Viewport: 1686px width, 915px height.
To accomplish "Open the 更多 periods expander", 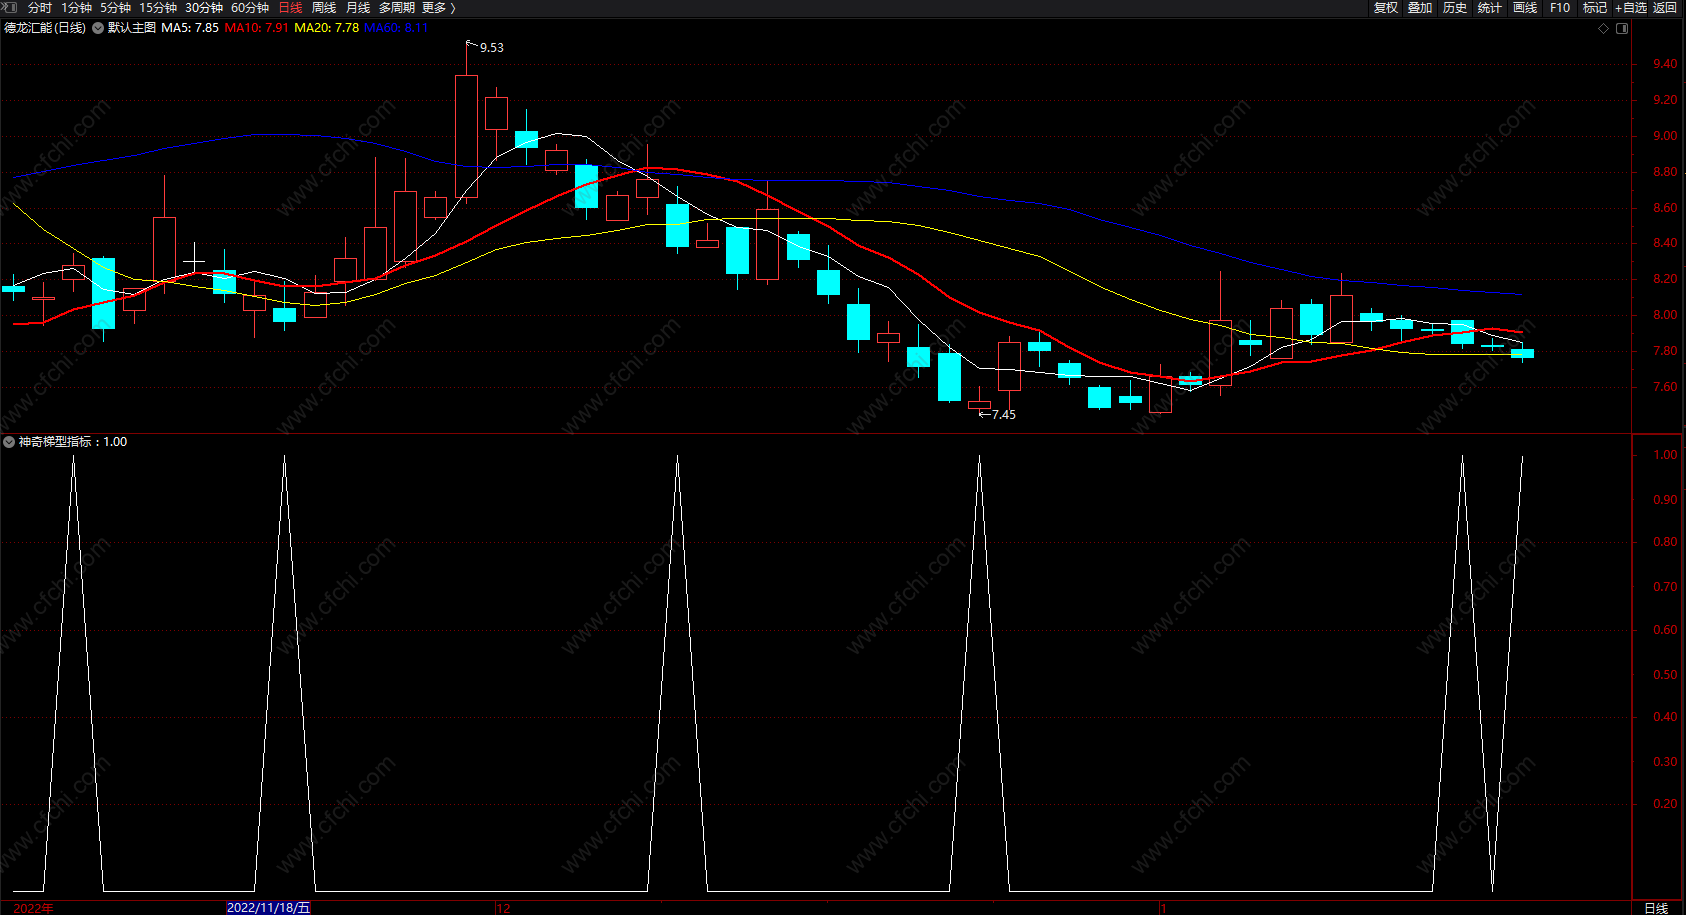I will click(439, 8).
